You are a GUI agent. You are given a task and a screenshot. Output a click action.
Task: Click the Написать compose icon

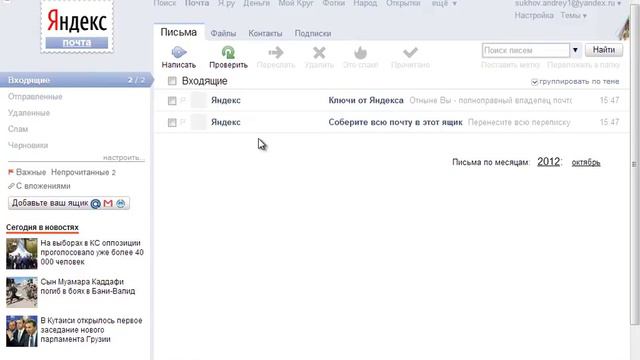point(179,52)
